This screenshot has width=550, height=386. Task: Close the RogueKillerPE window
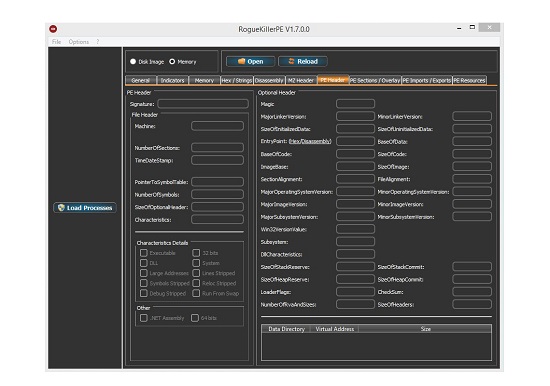[489, 27]
